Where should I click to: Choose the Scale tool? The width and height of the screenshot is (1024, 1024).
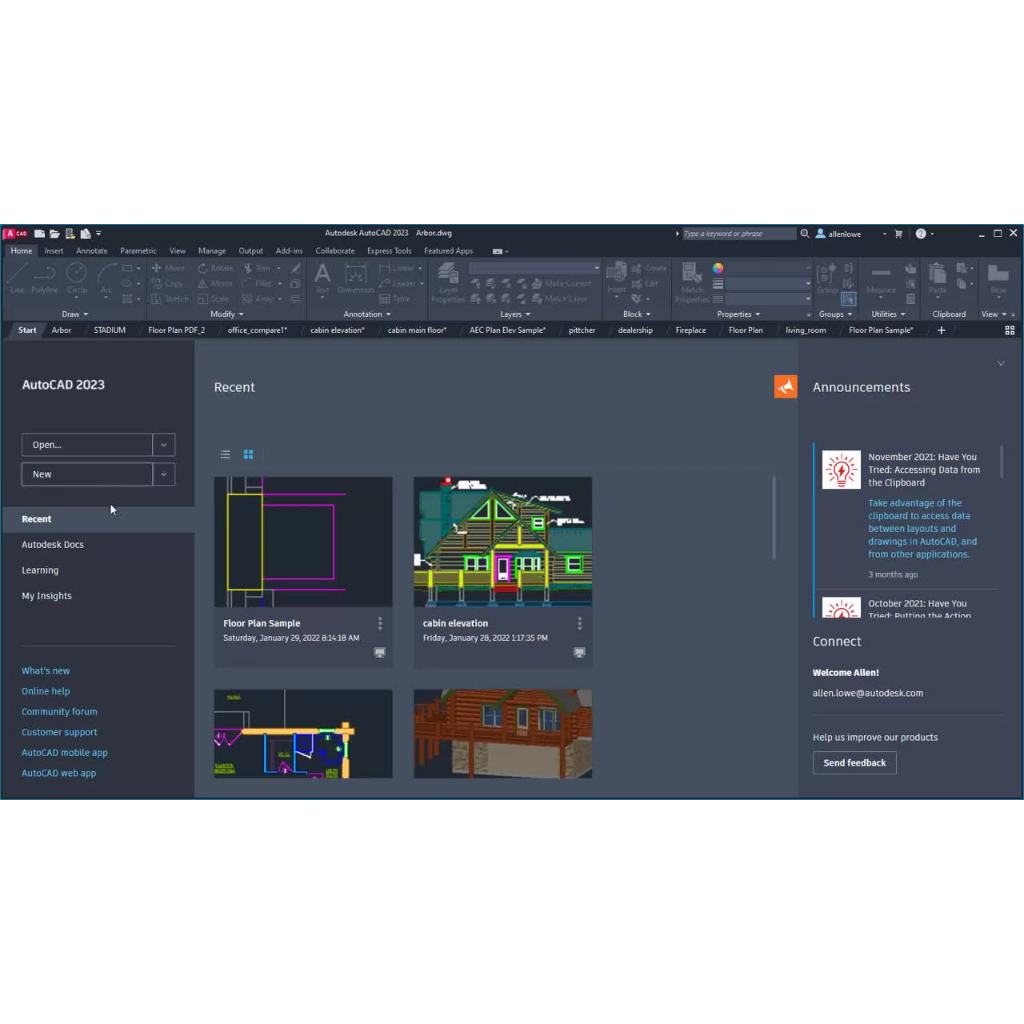coord(214,299)
